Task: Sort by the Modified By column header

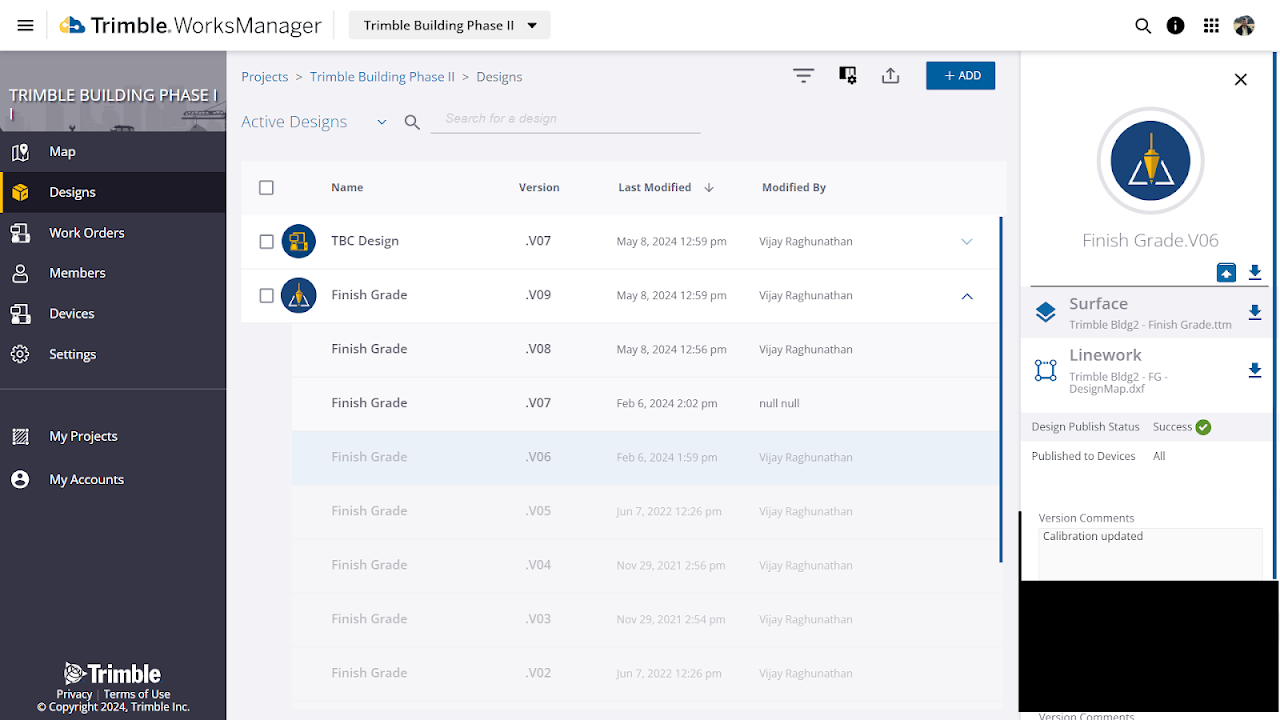Action: tap(794, 187)
